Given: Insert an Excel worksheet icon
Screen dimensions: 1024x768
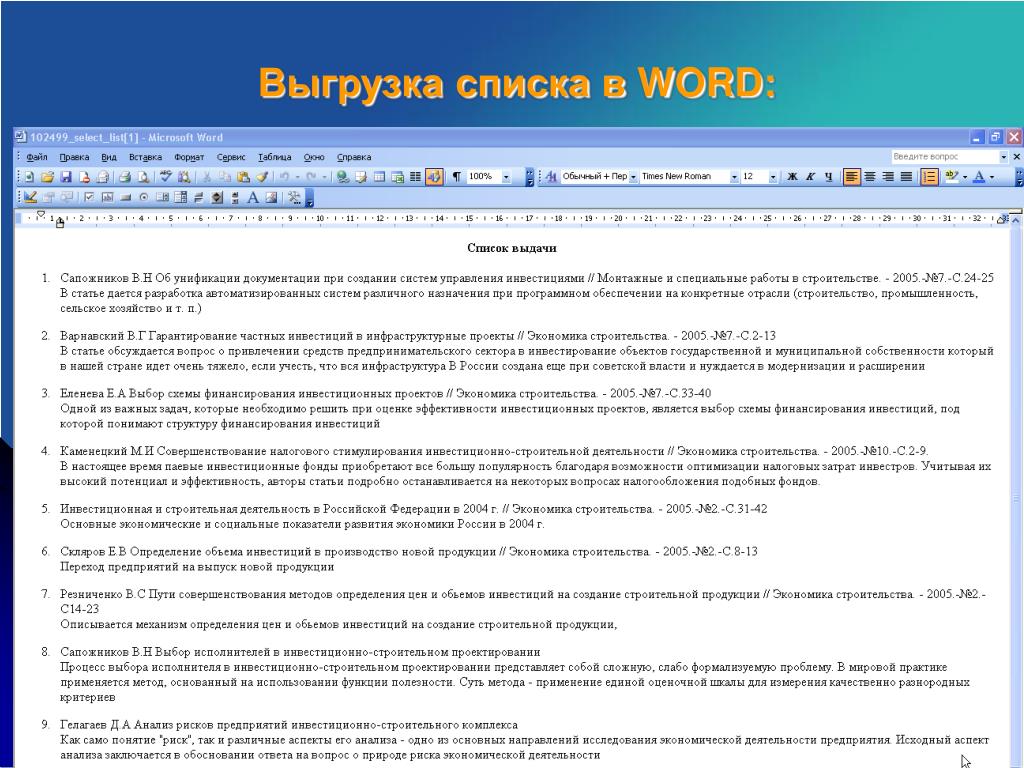Looking at the screenshot, I should tap(397, 177).
